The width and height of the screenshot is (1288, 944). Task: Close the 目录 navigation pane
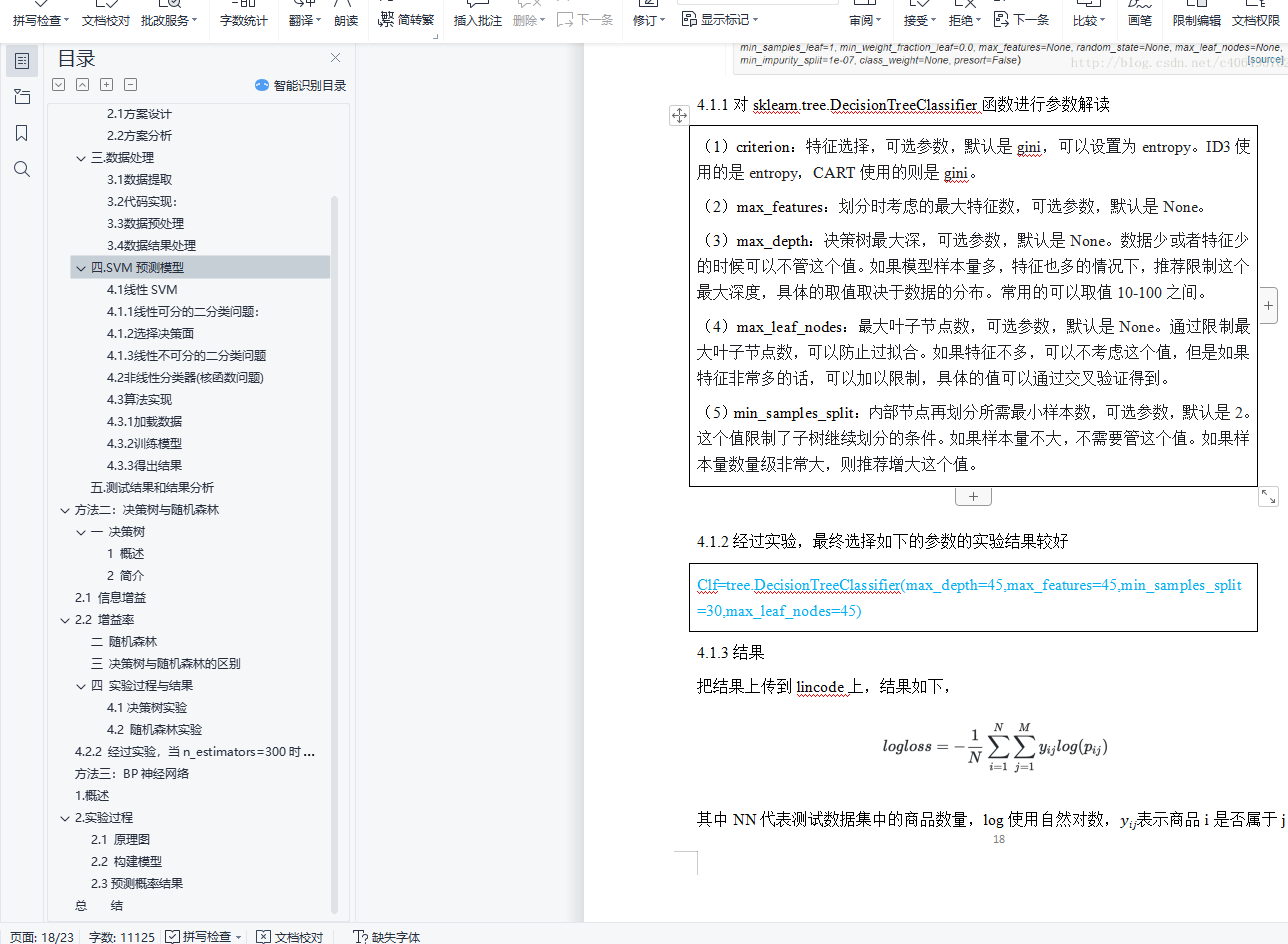pos(336,58)
